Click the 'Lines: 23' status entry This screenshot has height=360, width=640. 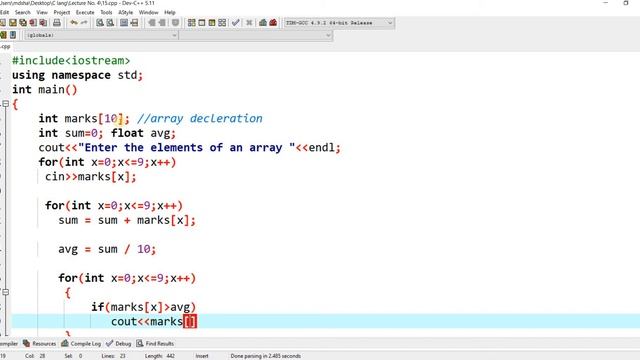coord(113,356)
